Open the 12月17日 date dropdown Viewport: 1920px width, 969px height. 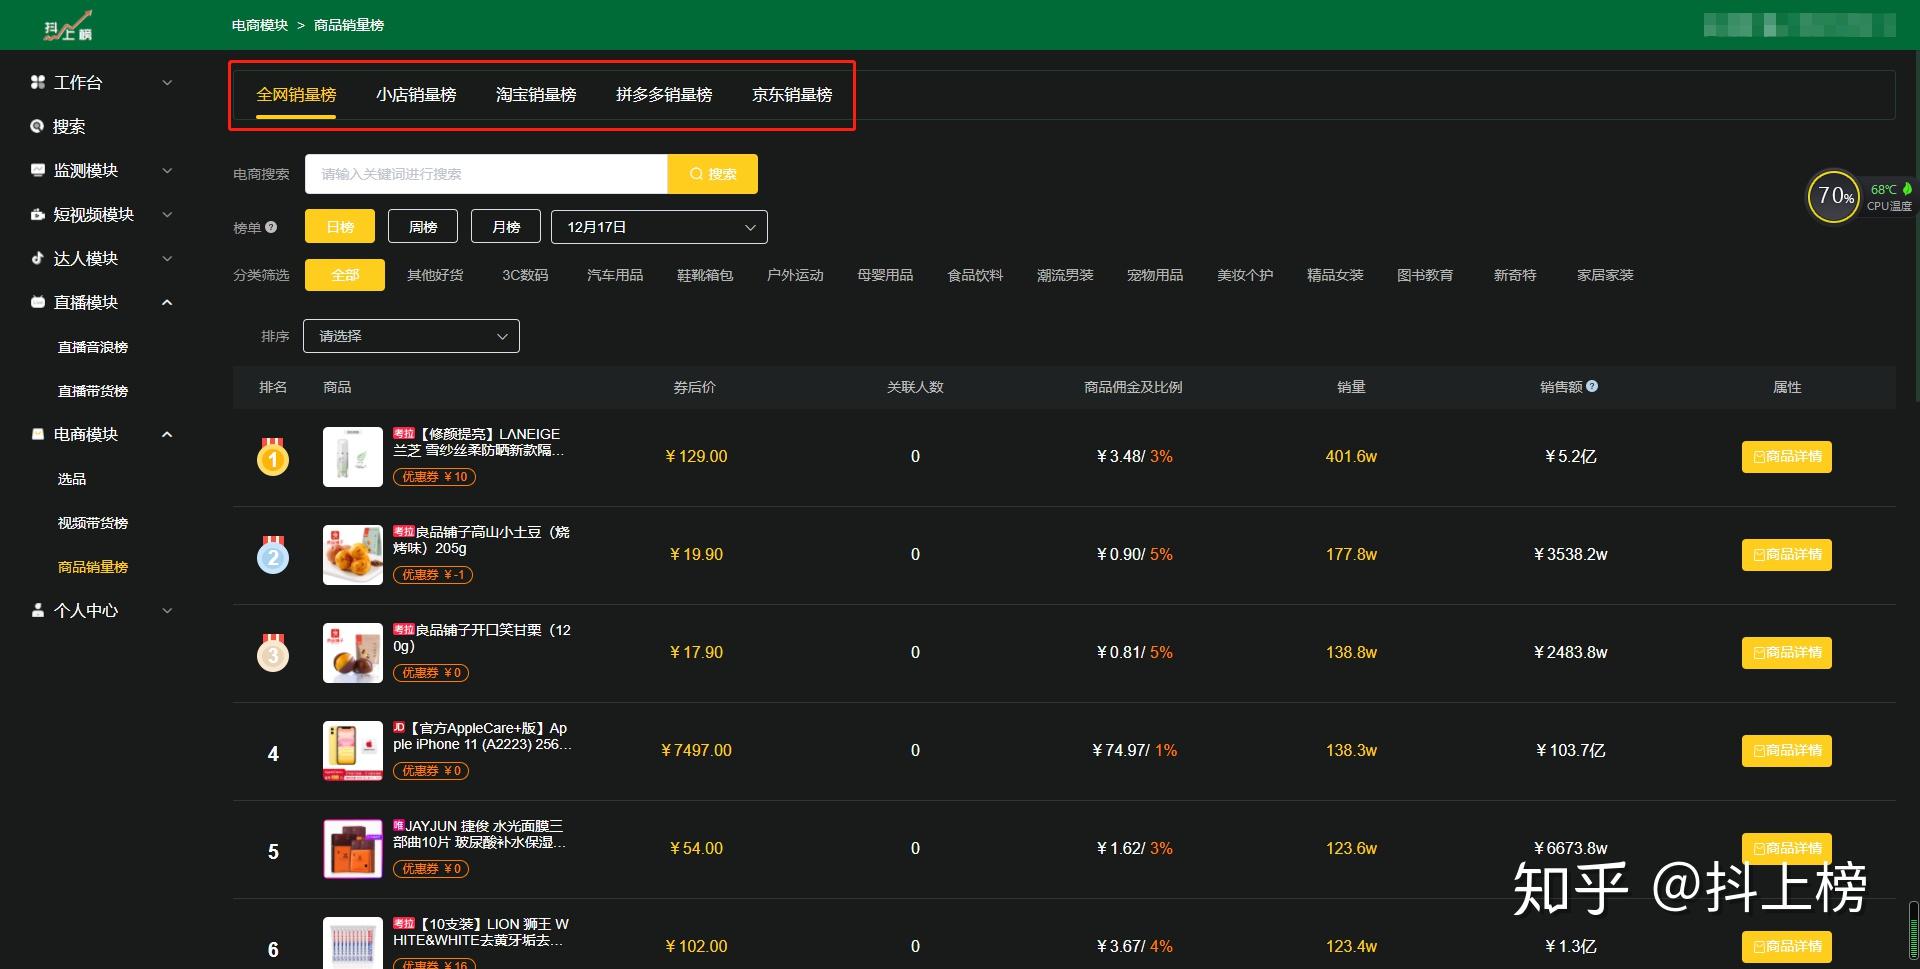coord(659,227)
